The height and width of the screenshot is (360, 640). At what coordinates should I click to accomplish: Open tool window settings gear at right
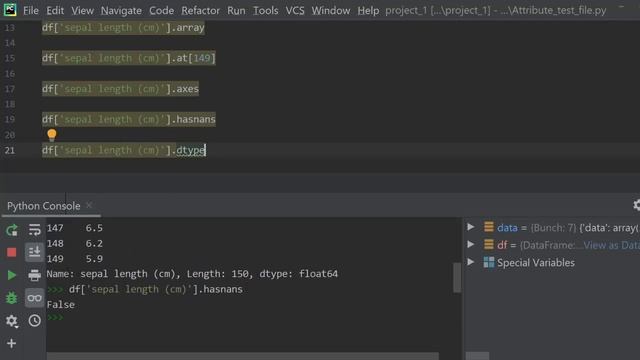tap(636, 205)
